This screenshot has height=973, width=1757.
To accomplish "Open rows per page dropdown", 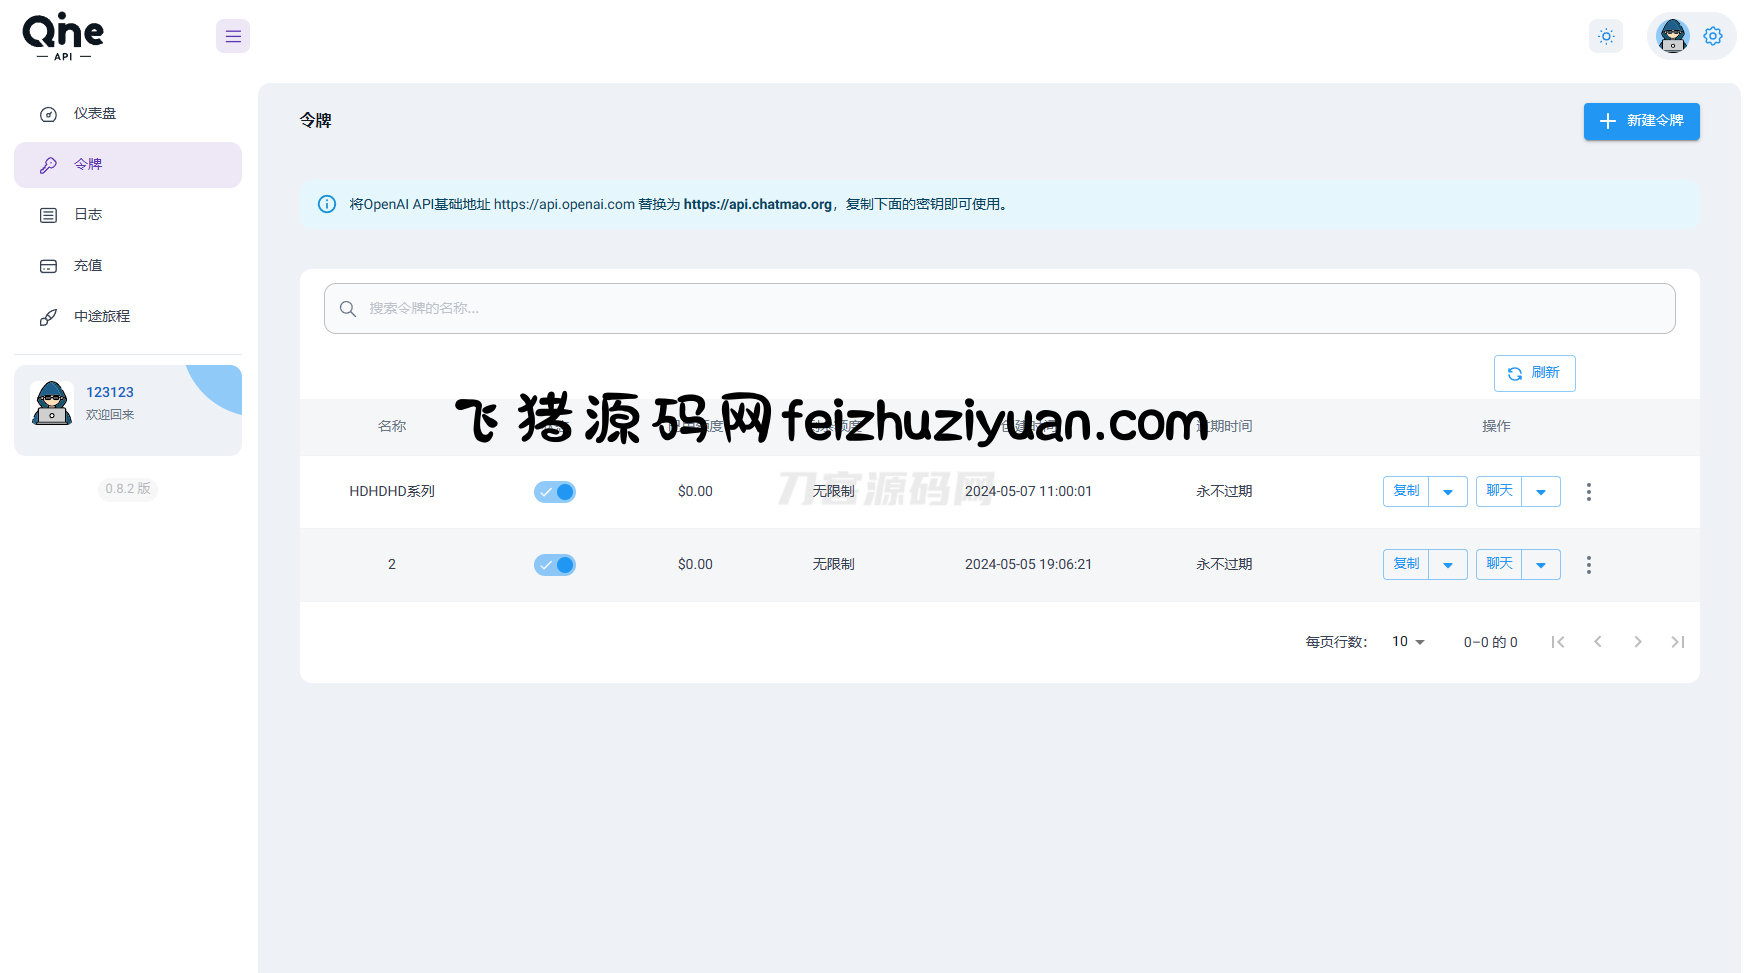I will click(x=1408, y=642).
